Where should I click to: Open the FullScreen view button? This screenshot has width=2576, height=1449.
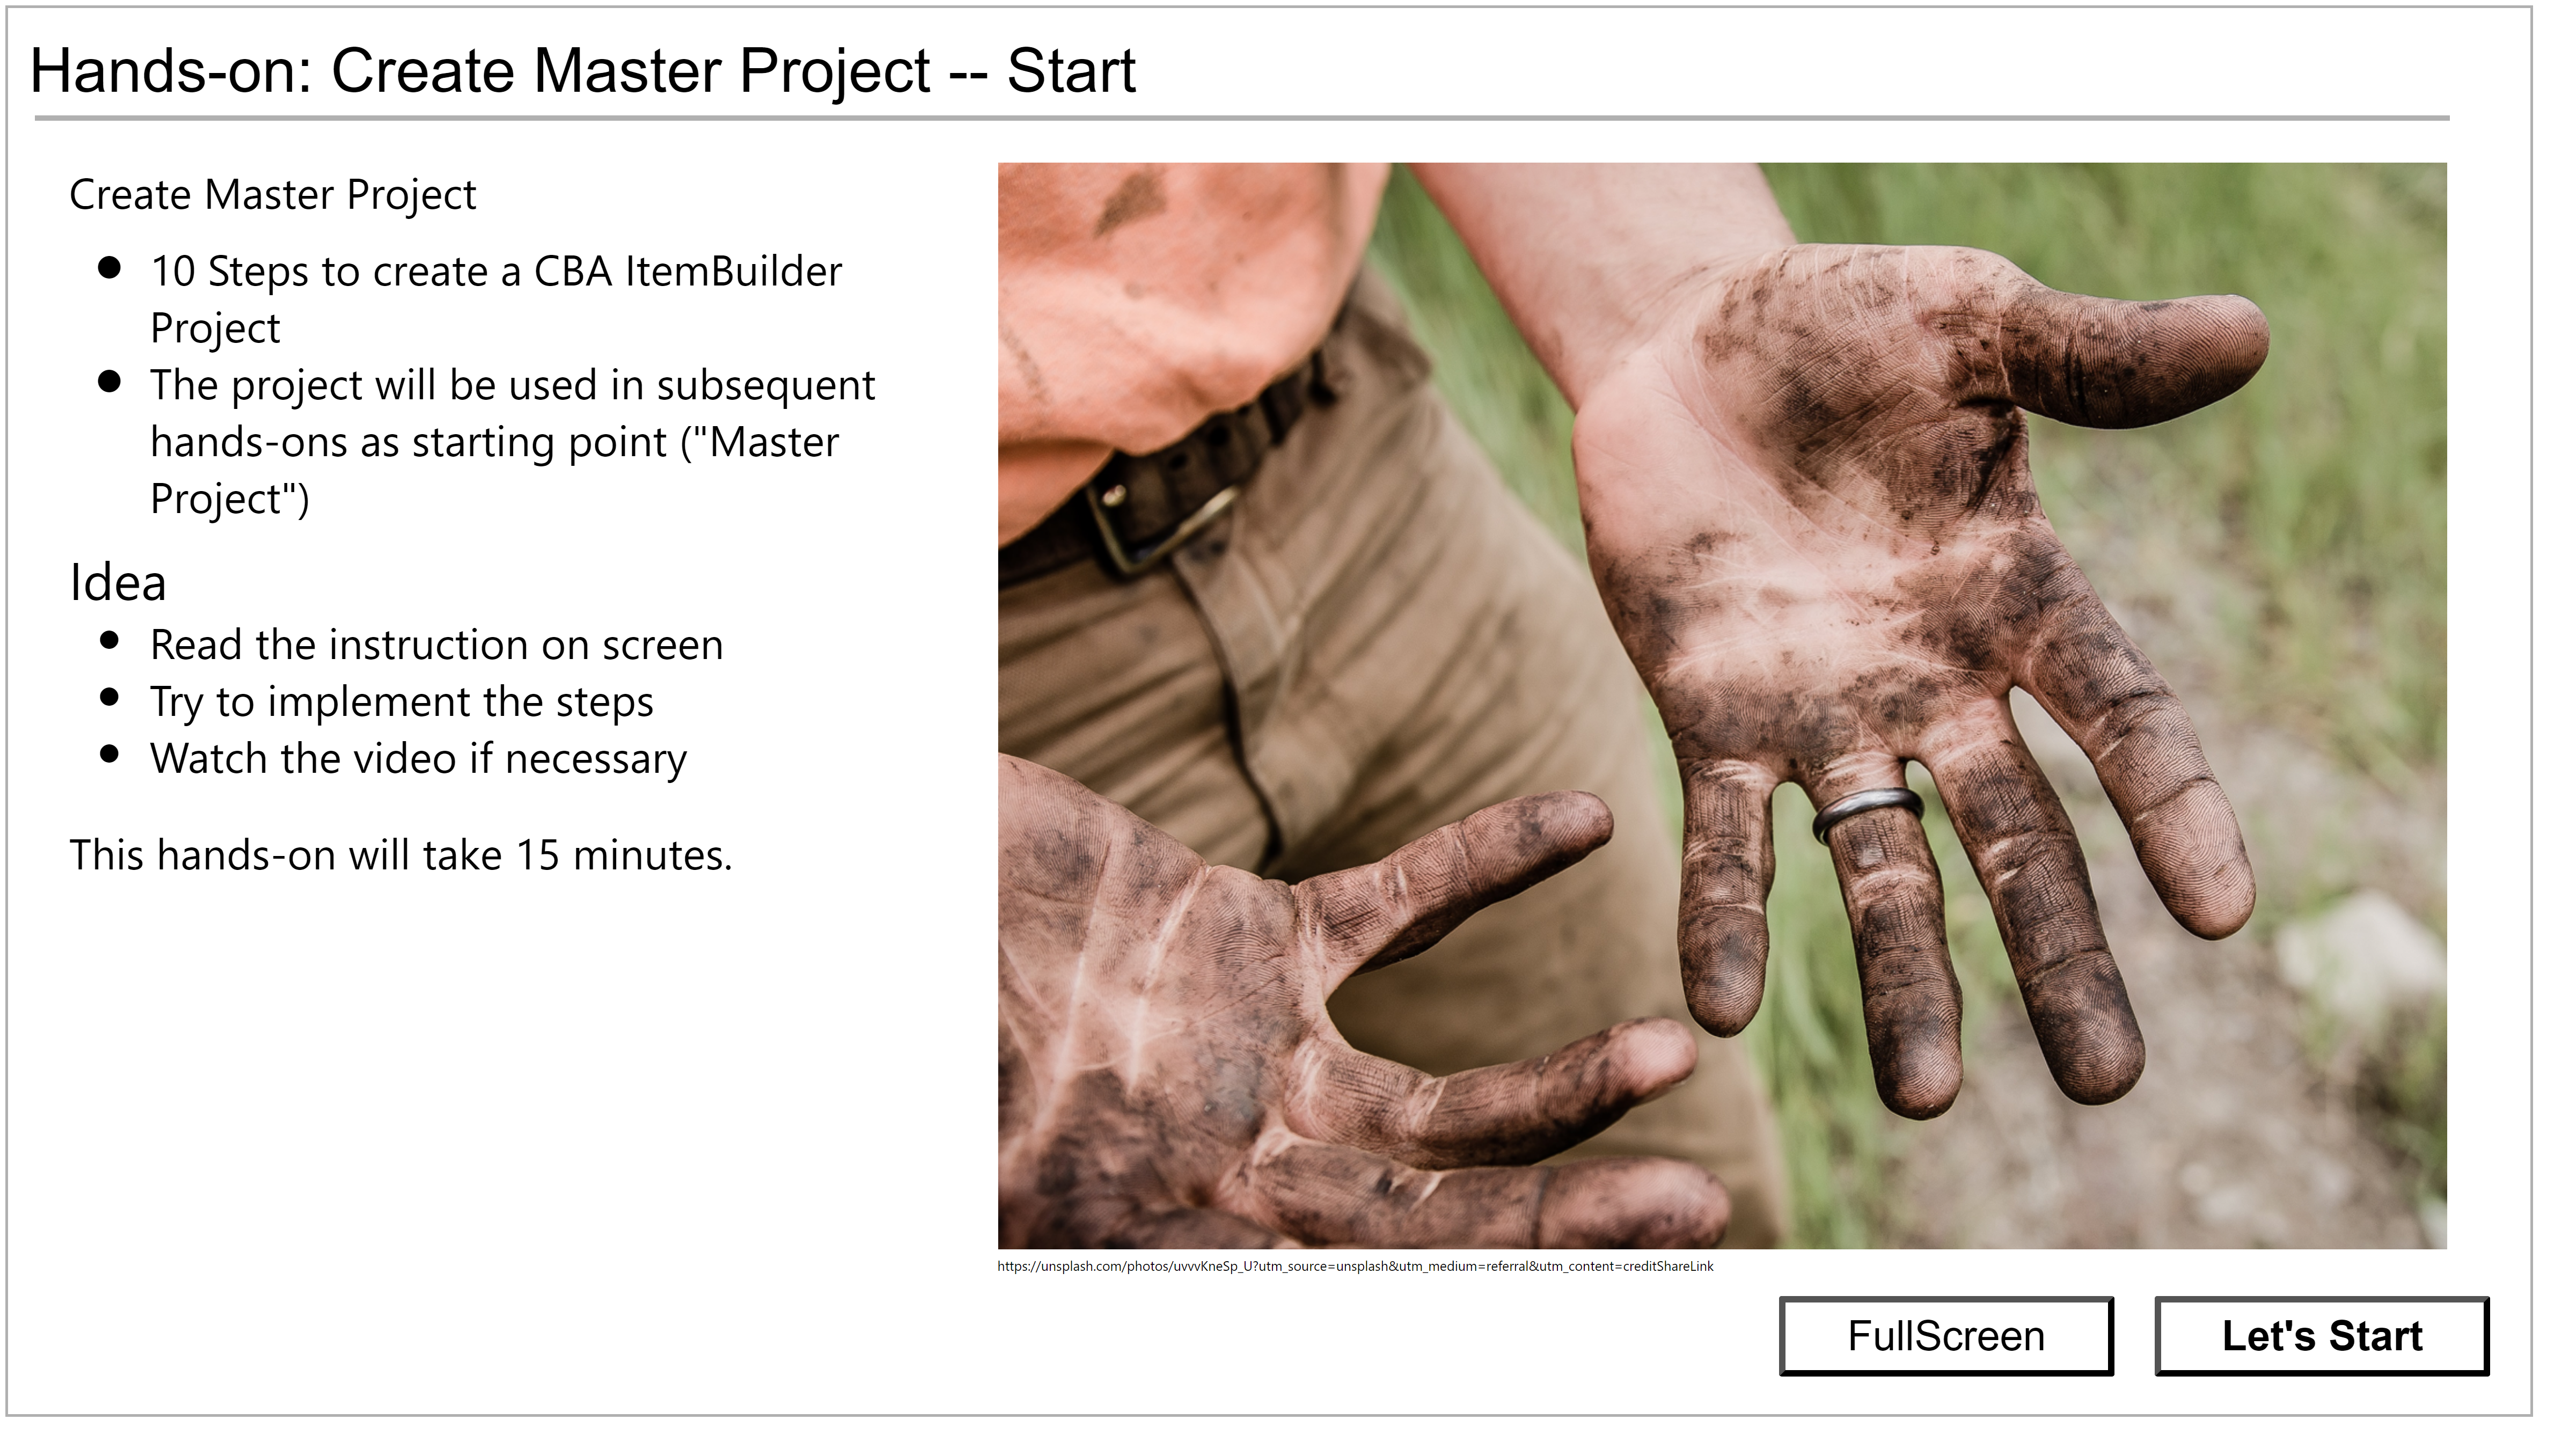[1946, 1336]
